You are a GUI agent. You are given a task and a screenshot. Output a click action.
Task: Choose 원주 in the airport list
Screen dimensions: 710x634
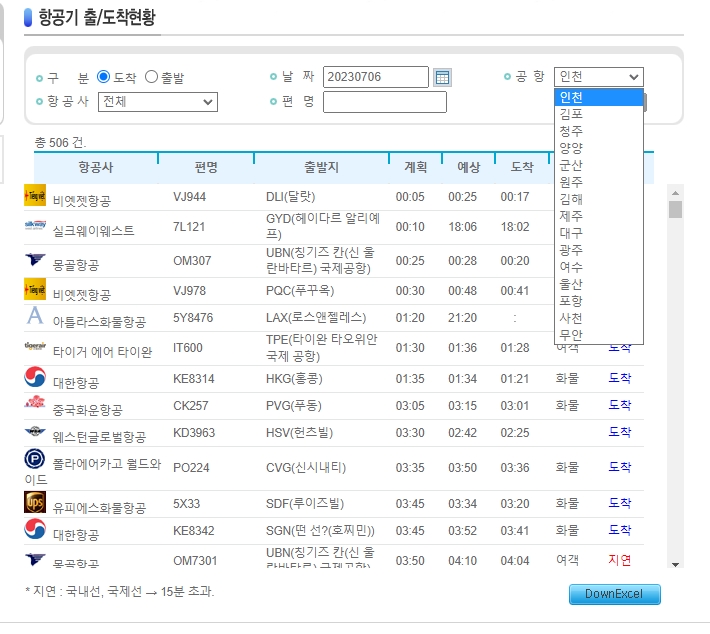[599, 182]
